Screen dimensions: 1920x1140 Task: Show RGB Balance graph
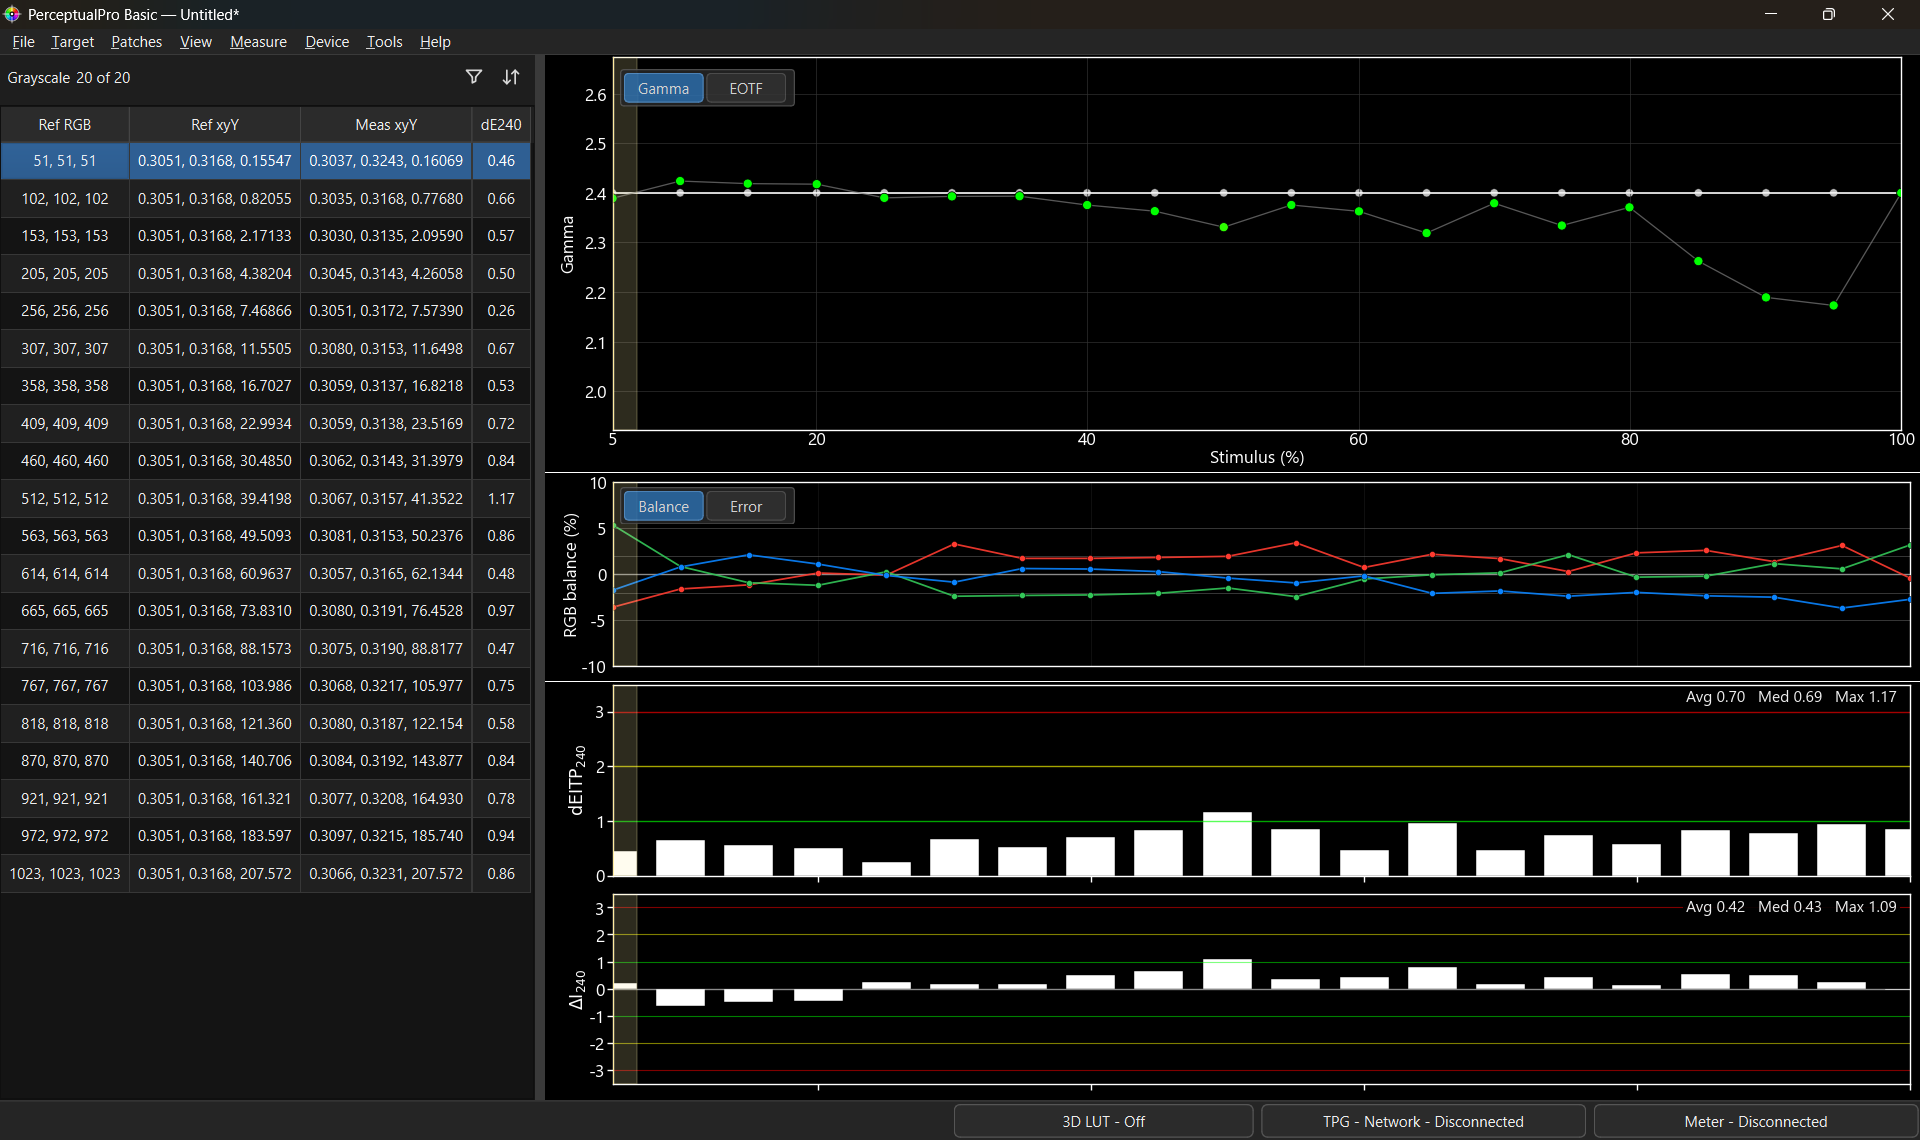(x=663, y=507)
